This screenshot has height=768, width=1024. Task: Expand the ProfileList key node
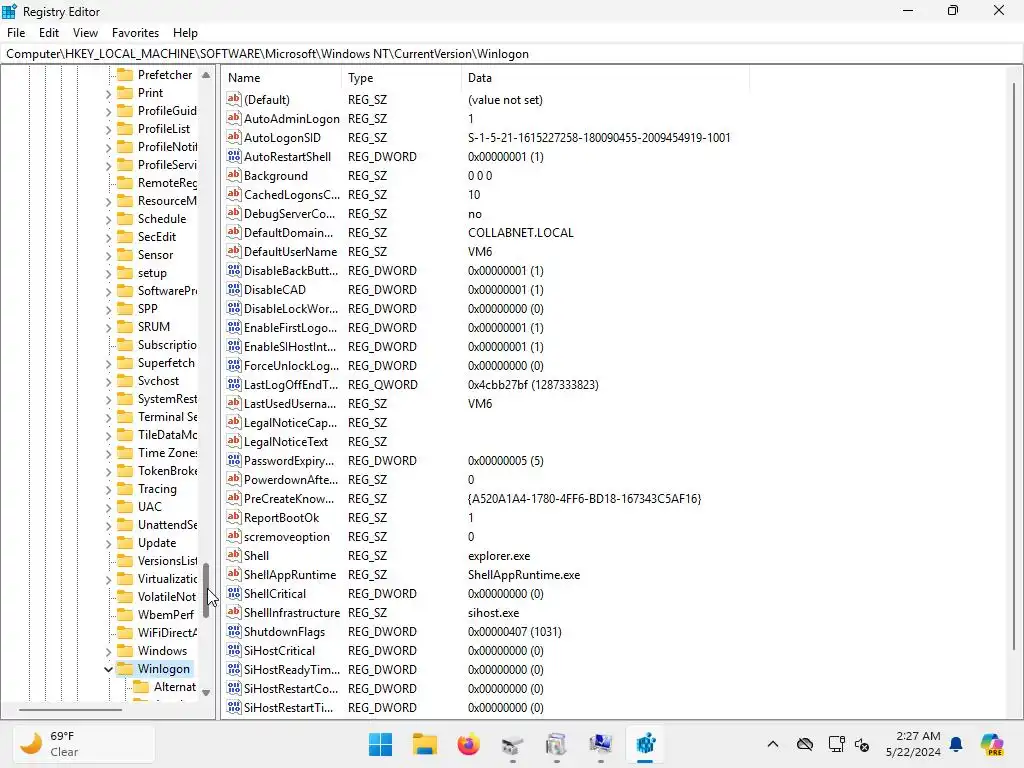pos(108,129)
